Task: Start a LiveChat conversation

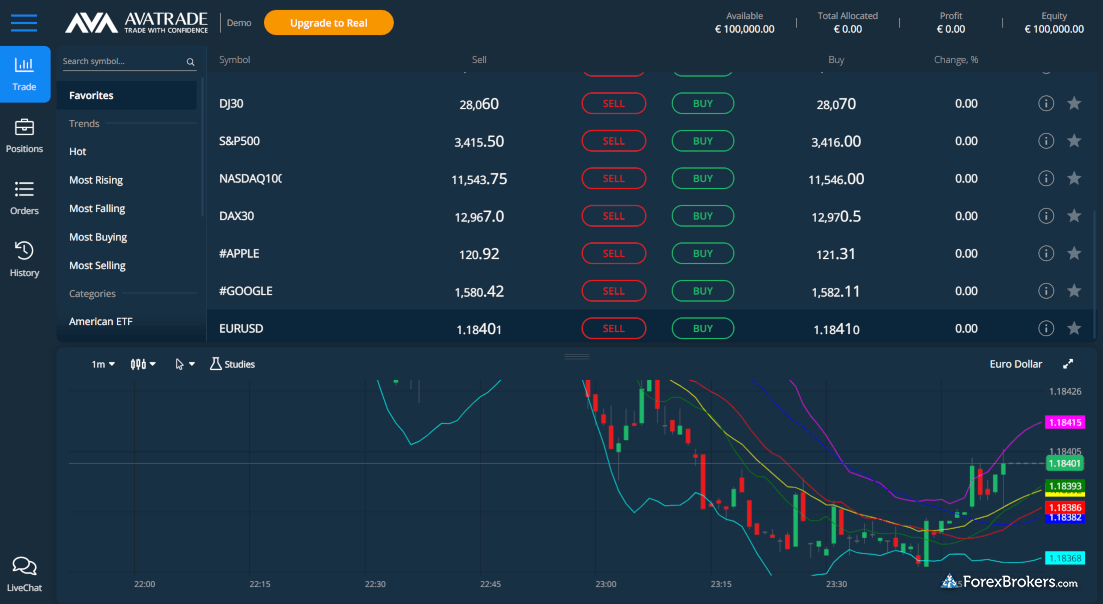Action: click(25, 574)
